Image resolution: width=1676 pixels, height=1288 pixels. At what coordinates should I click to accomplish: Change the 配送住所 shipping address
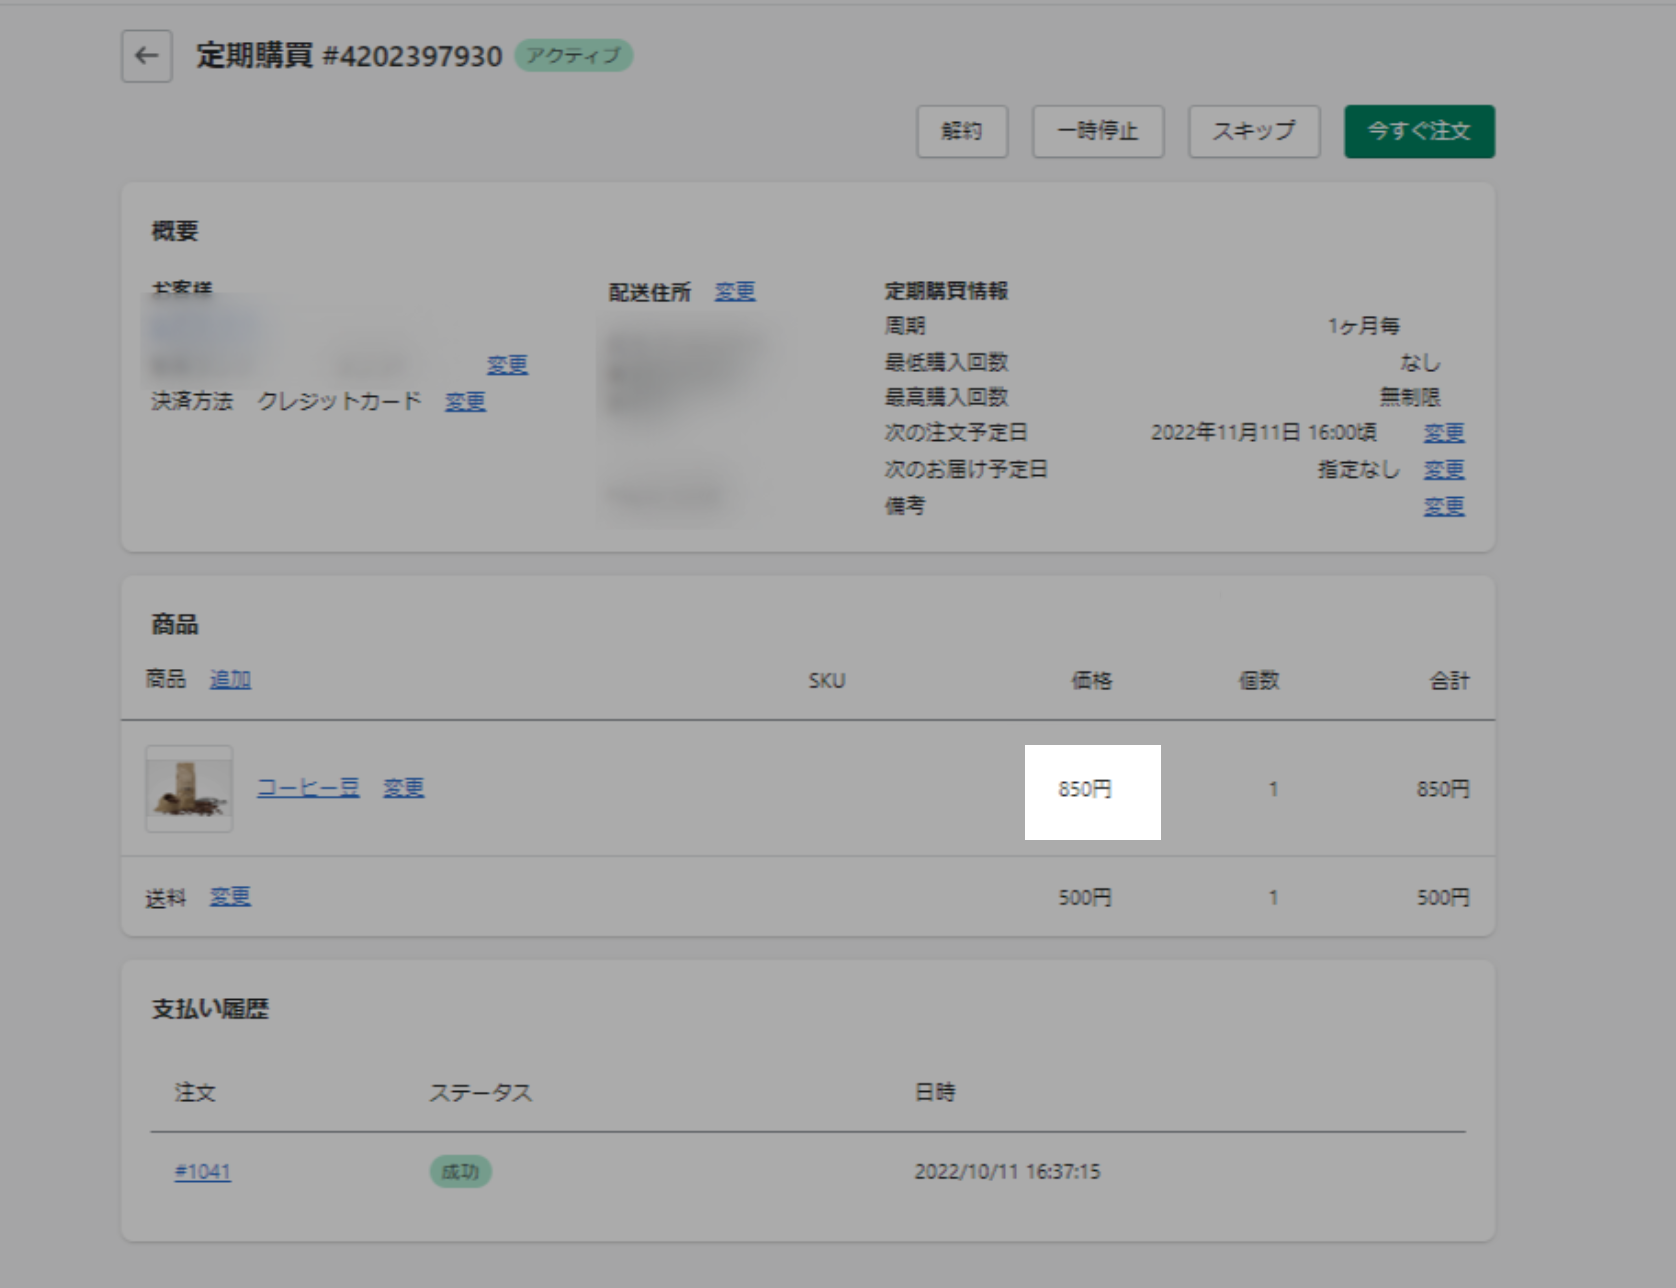click(735, 291)
